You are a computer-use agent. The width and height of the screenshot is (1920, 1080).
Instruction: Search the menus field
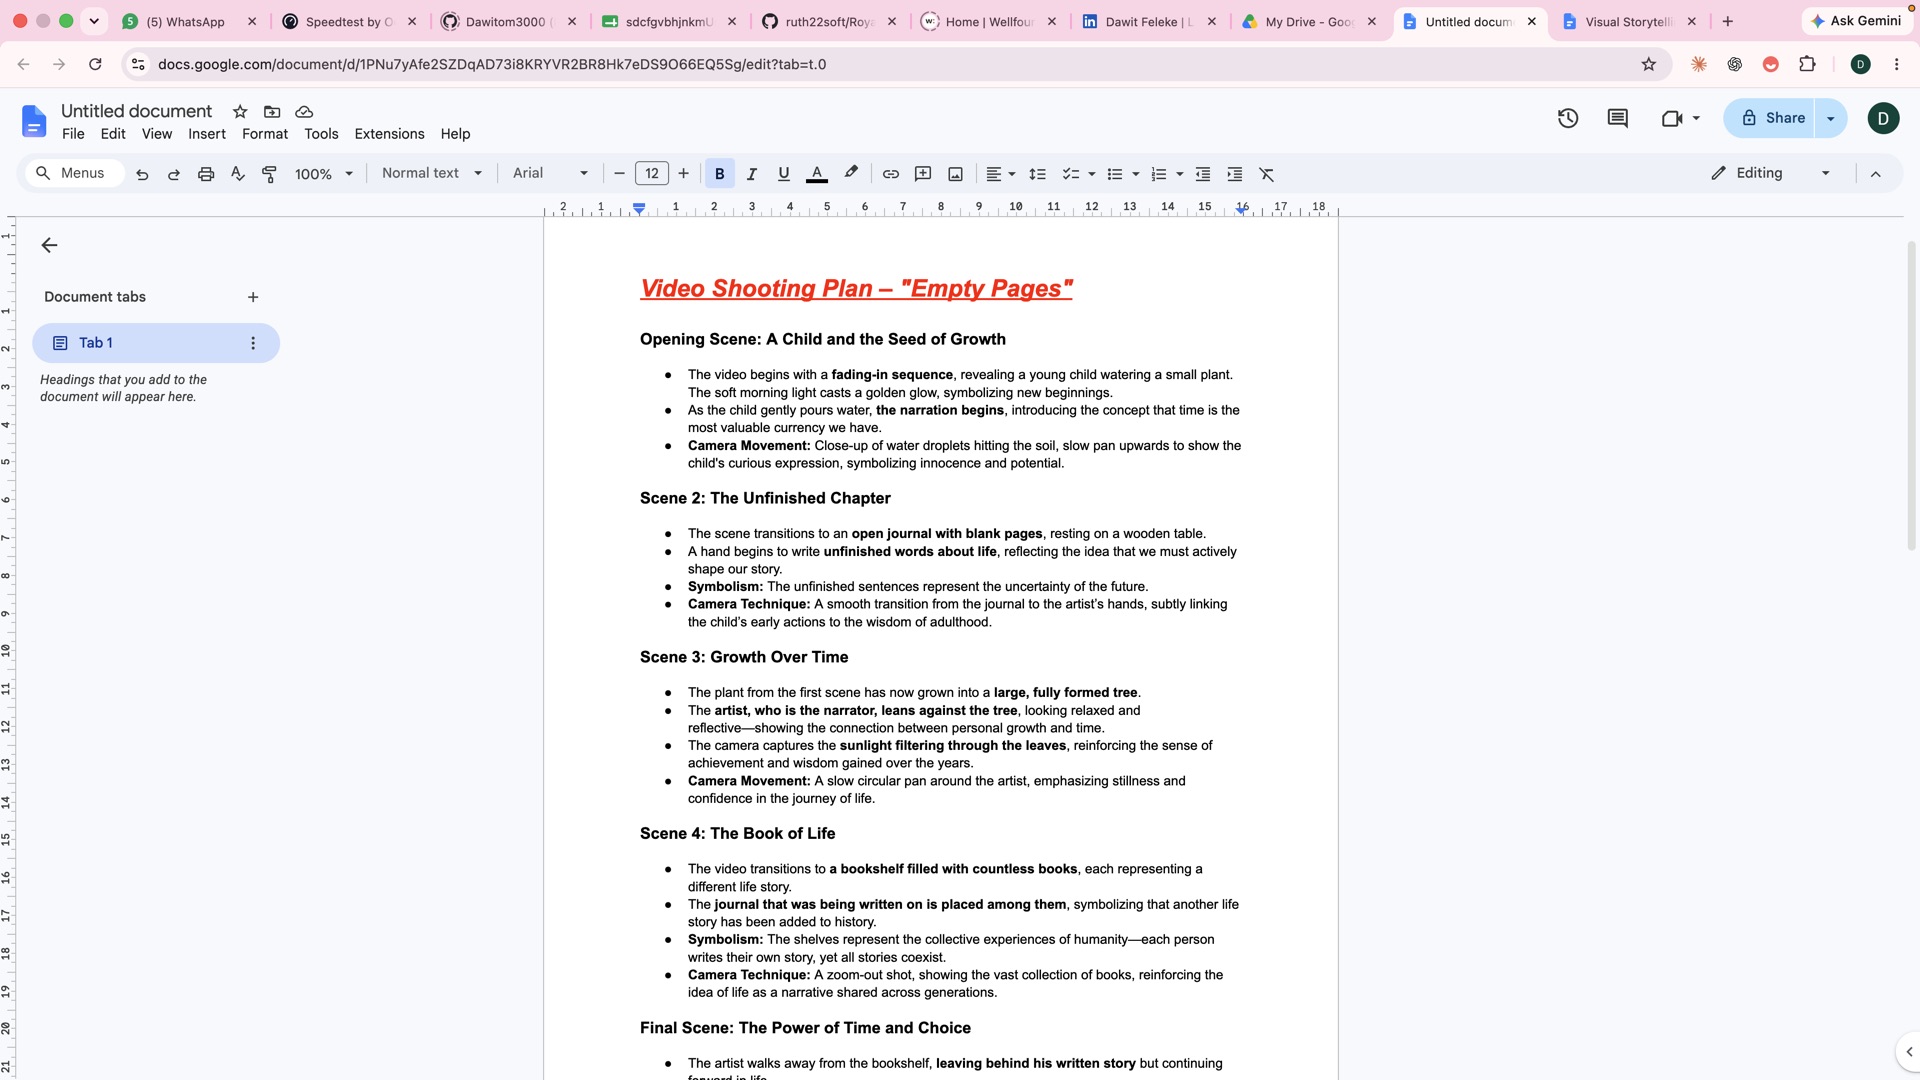point(74,173)
